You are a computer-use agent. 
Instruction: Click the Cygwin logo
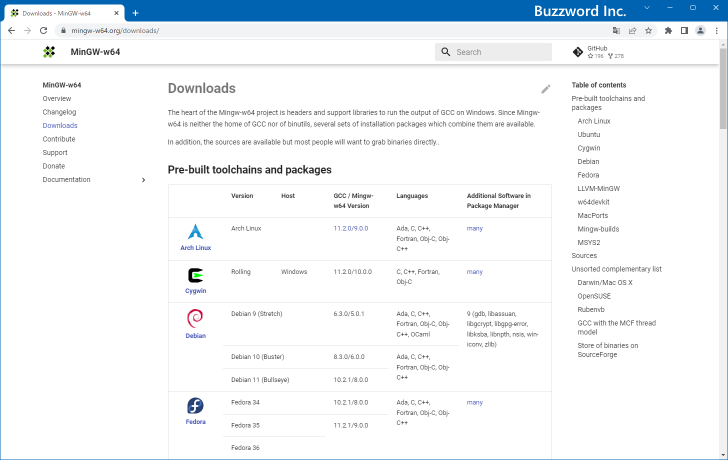tap(195, 275)
